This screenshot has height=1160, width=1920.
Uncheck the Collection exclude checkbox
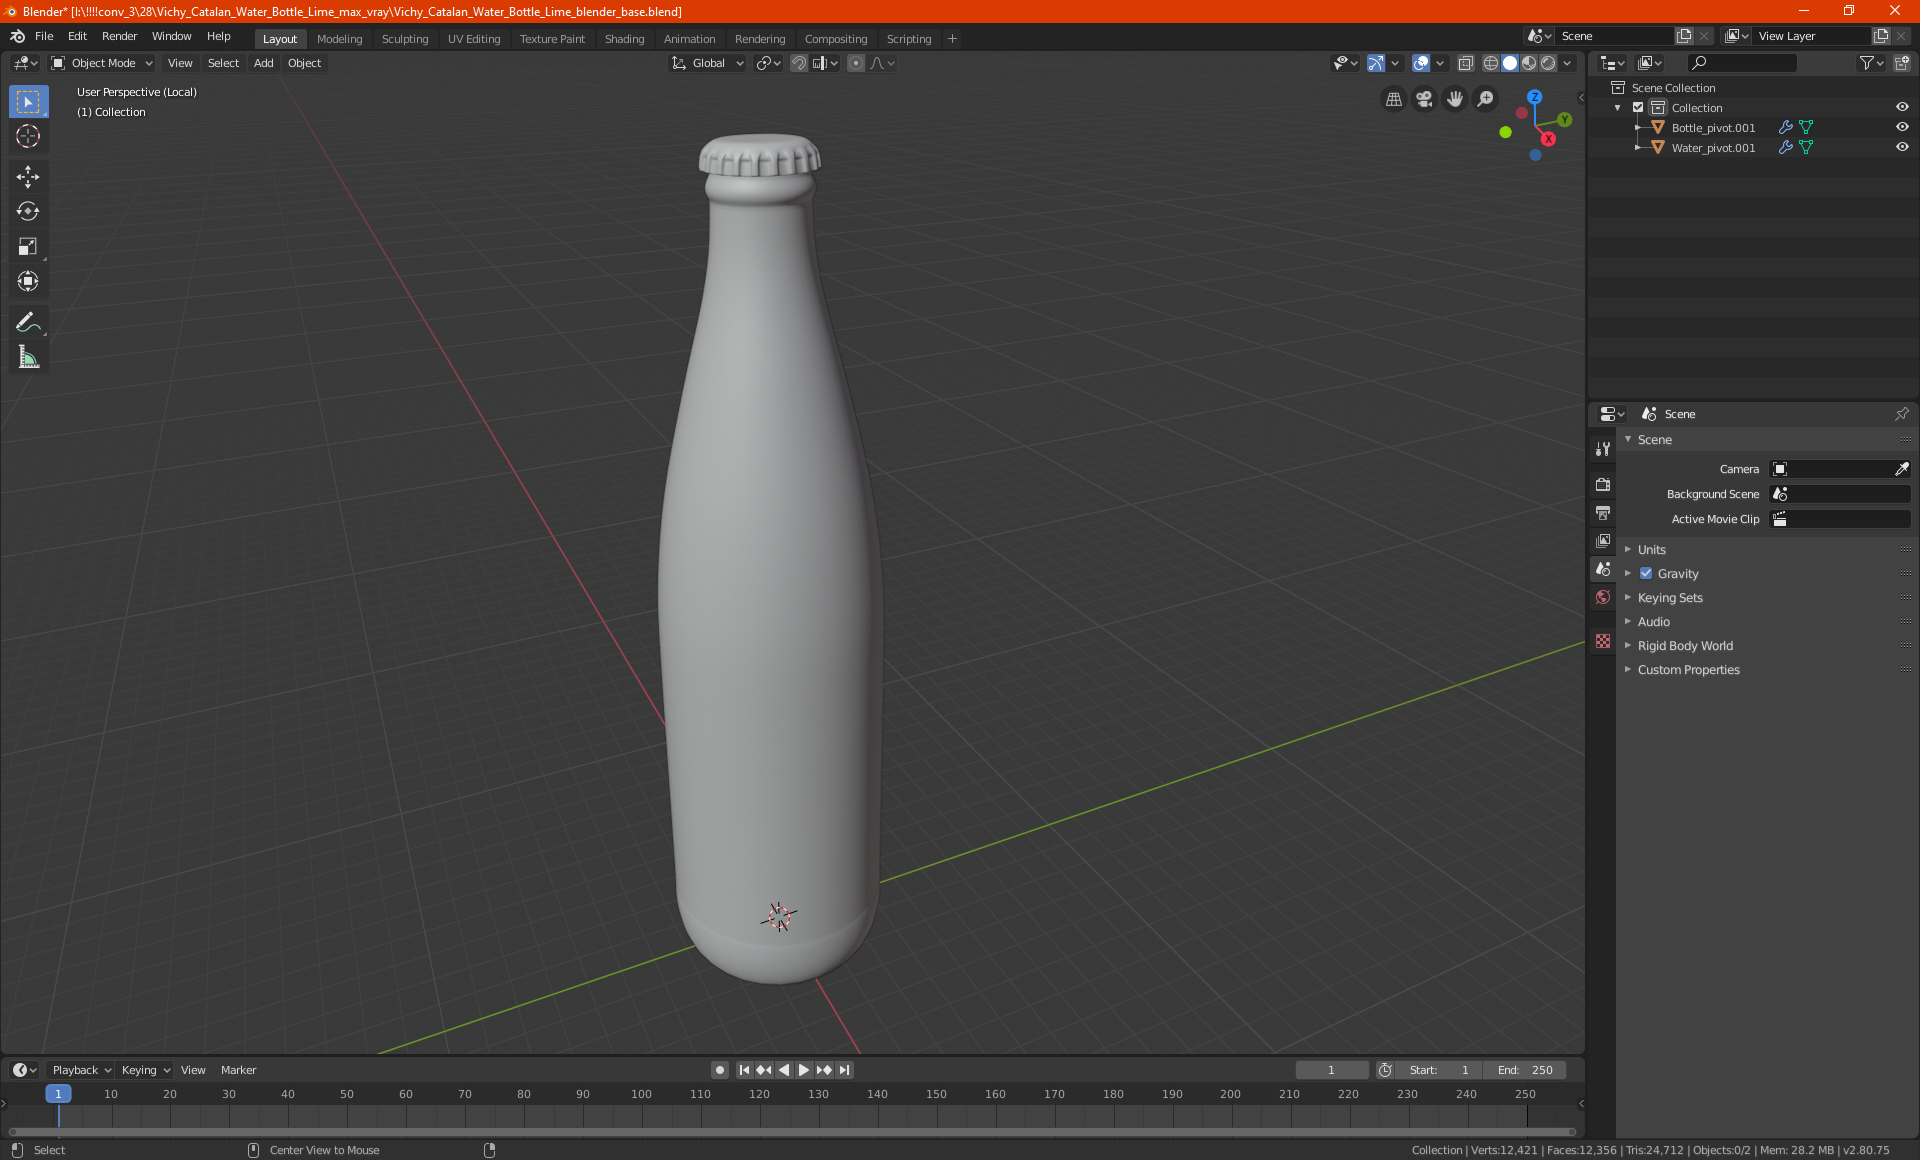[x=1638, y=108]
